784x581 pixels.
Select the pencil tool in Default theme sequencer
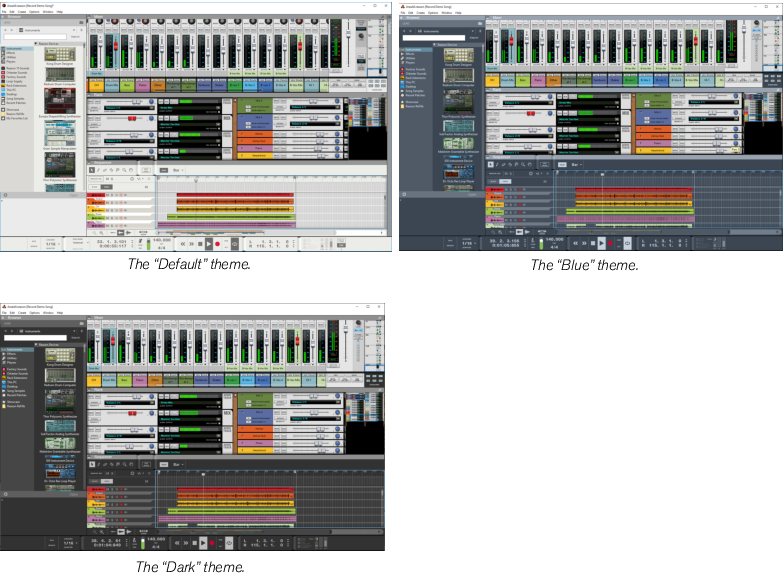click(x=99, y=170)
